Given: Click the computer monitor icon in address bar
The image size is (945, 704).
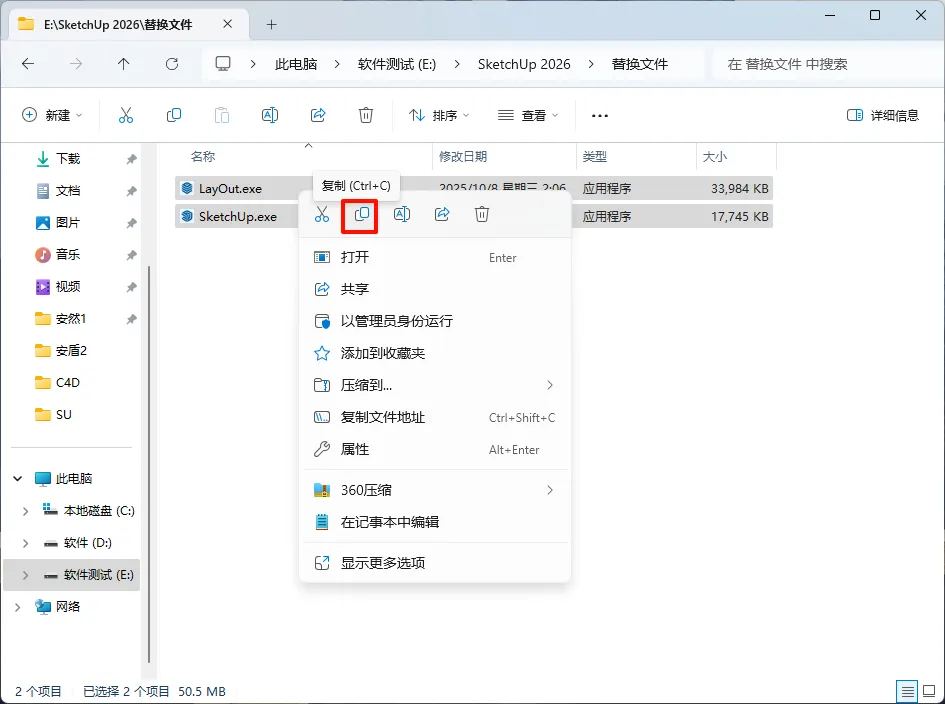Looking at the screenshot, I should 223,64.
